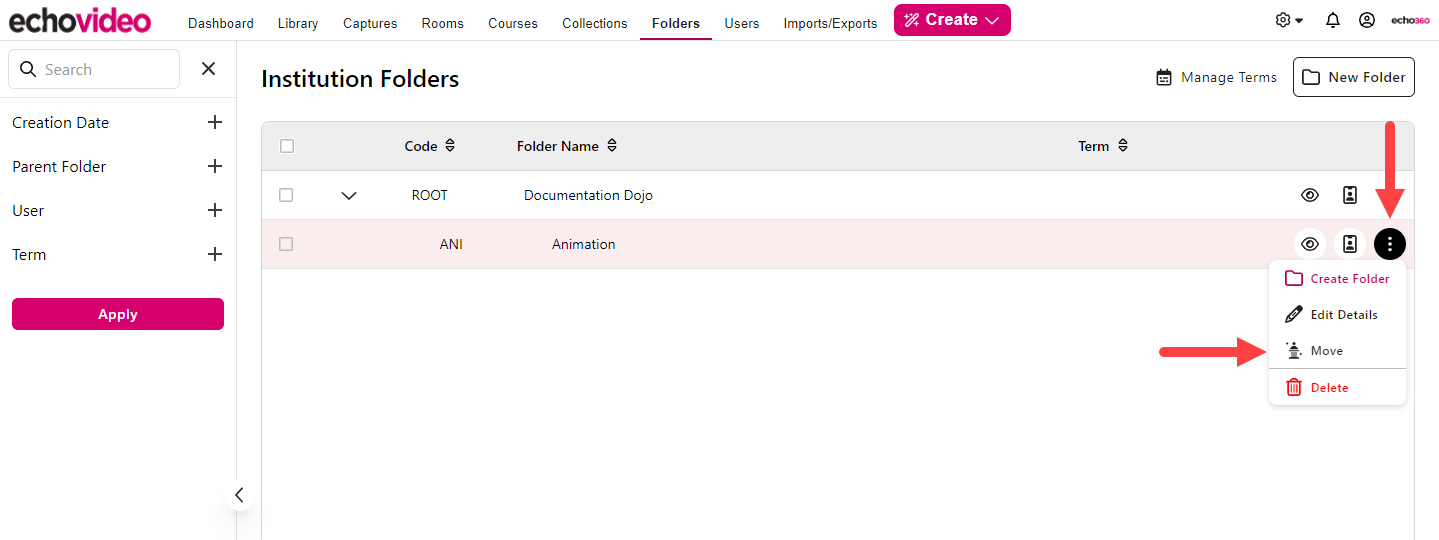Viewport: 1439px width, 540px height.
Task: Click the Move icon in the context menu
Action: pos(1294,350)
